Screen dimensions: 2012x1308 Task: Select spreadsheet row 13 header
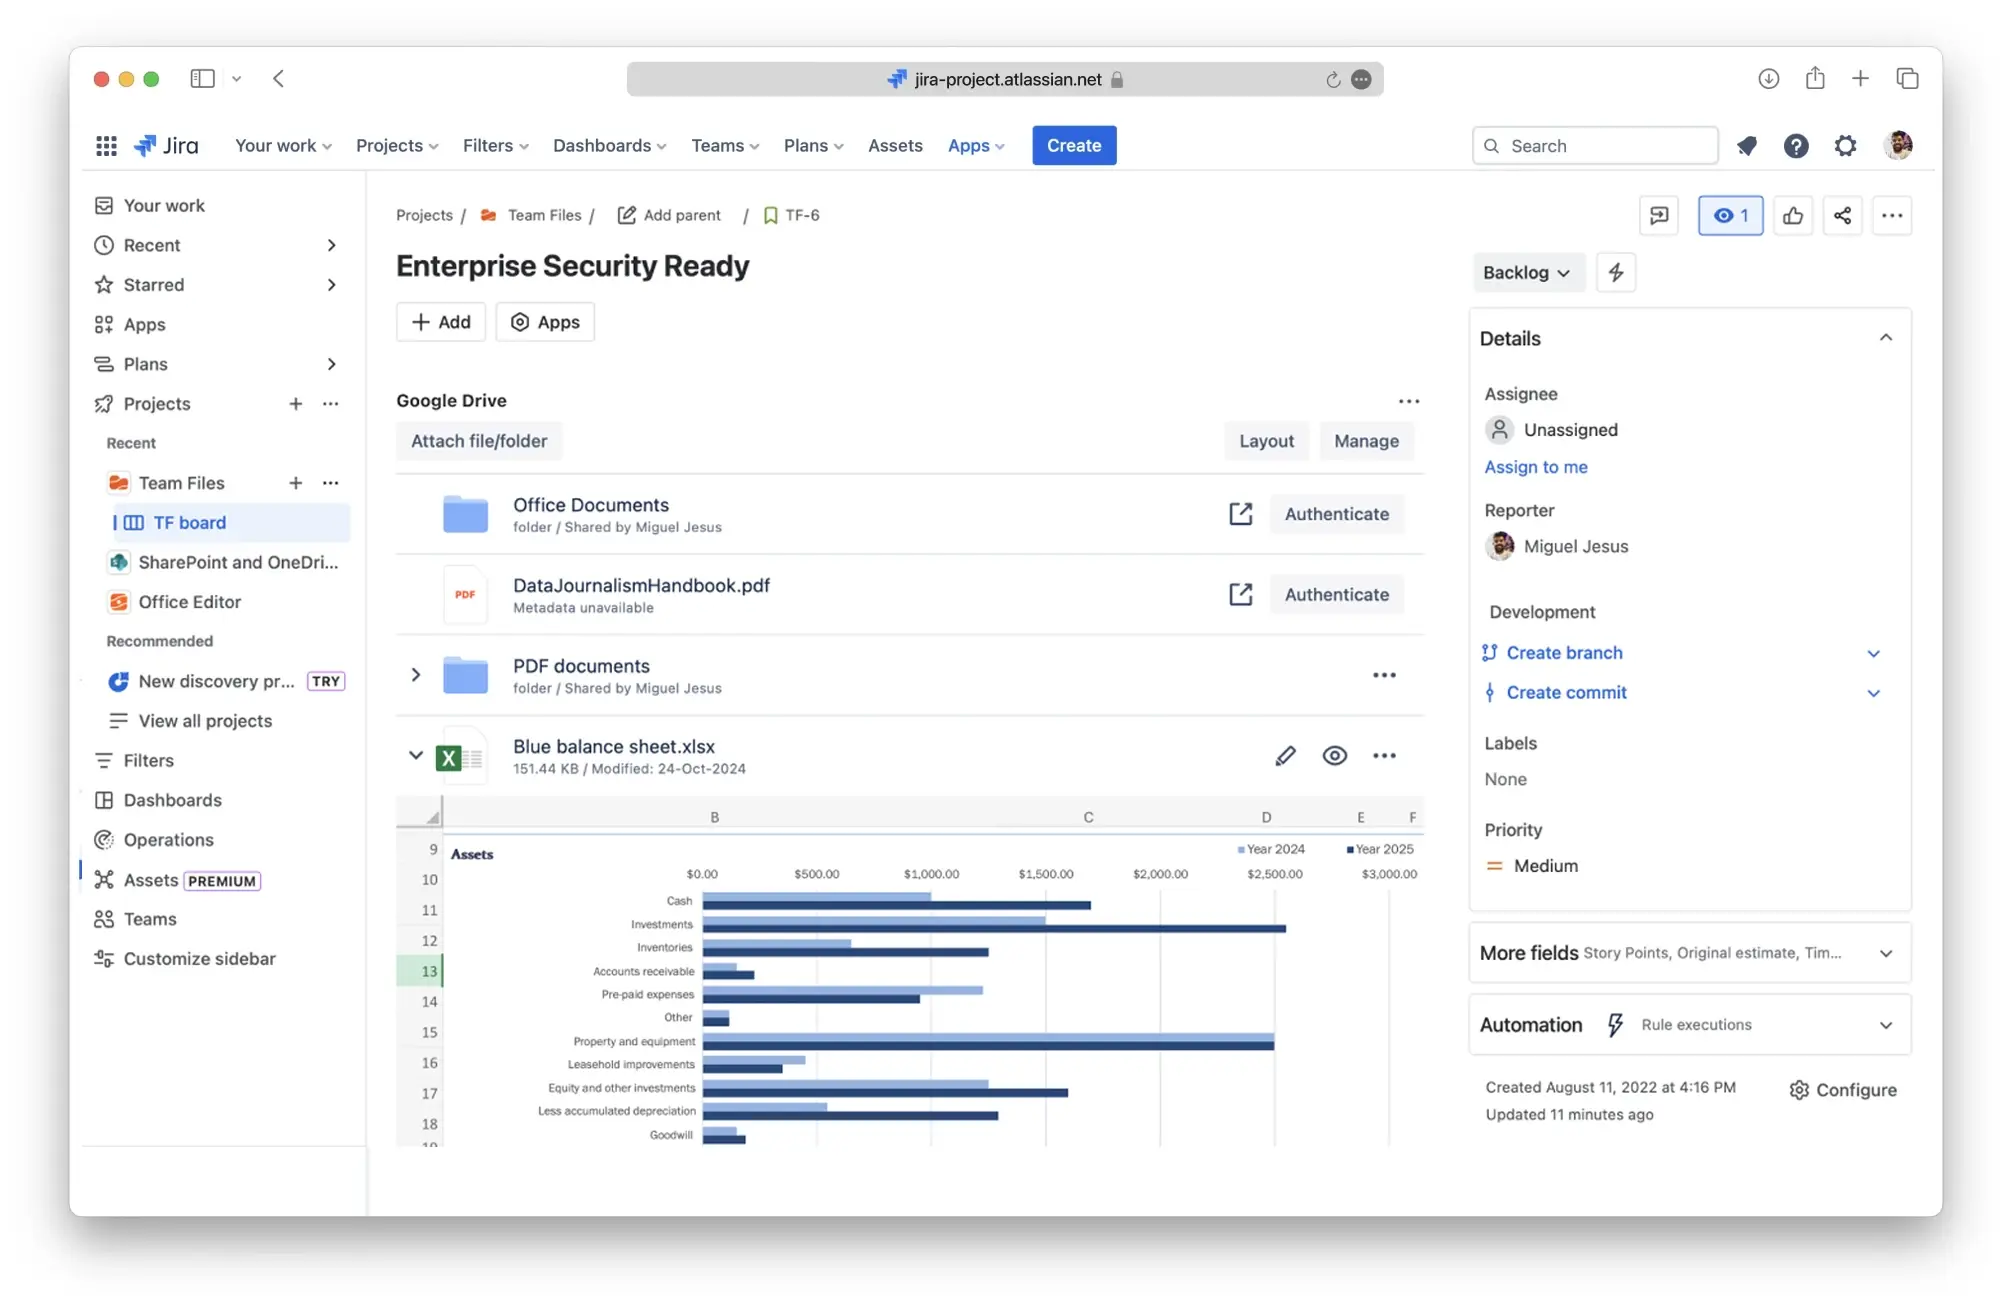click(419, 971)
